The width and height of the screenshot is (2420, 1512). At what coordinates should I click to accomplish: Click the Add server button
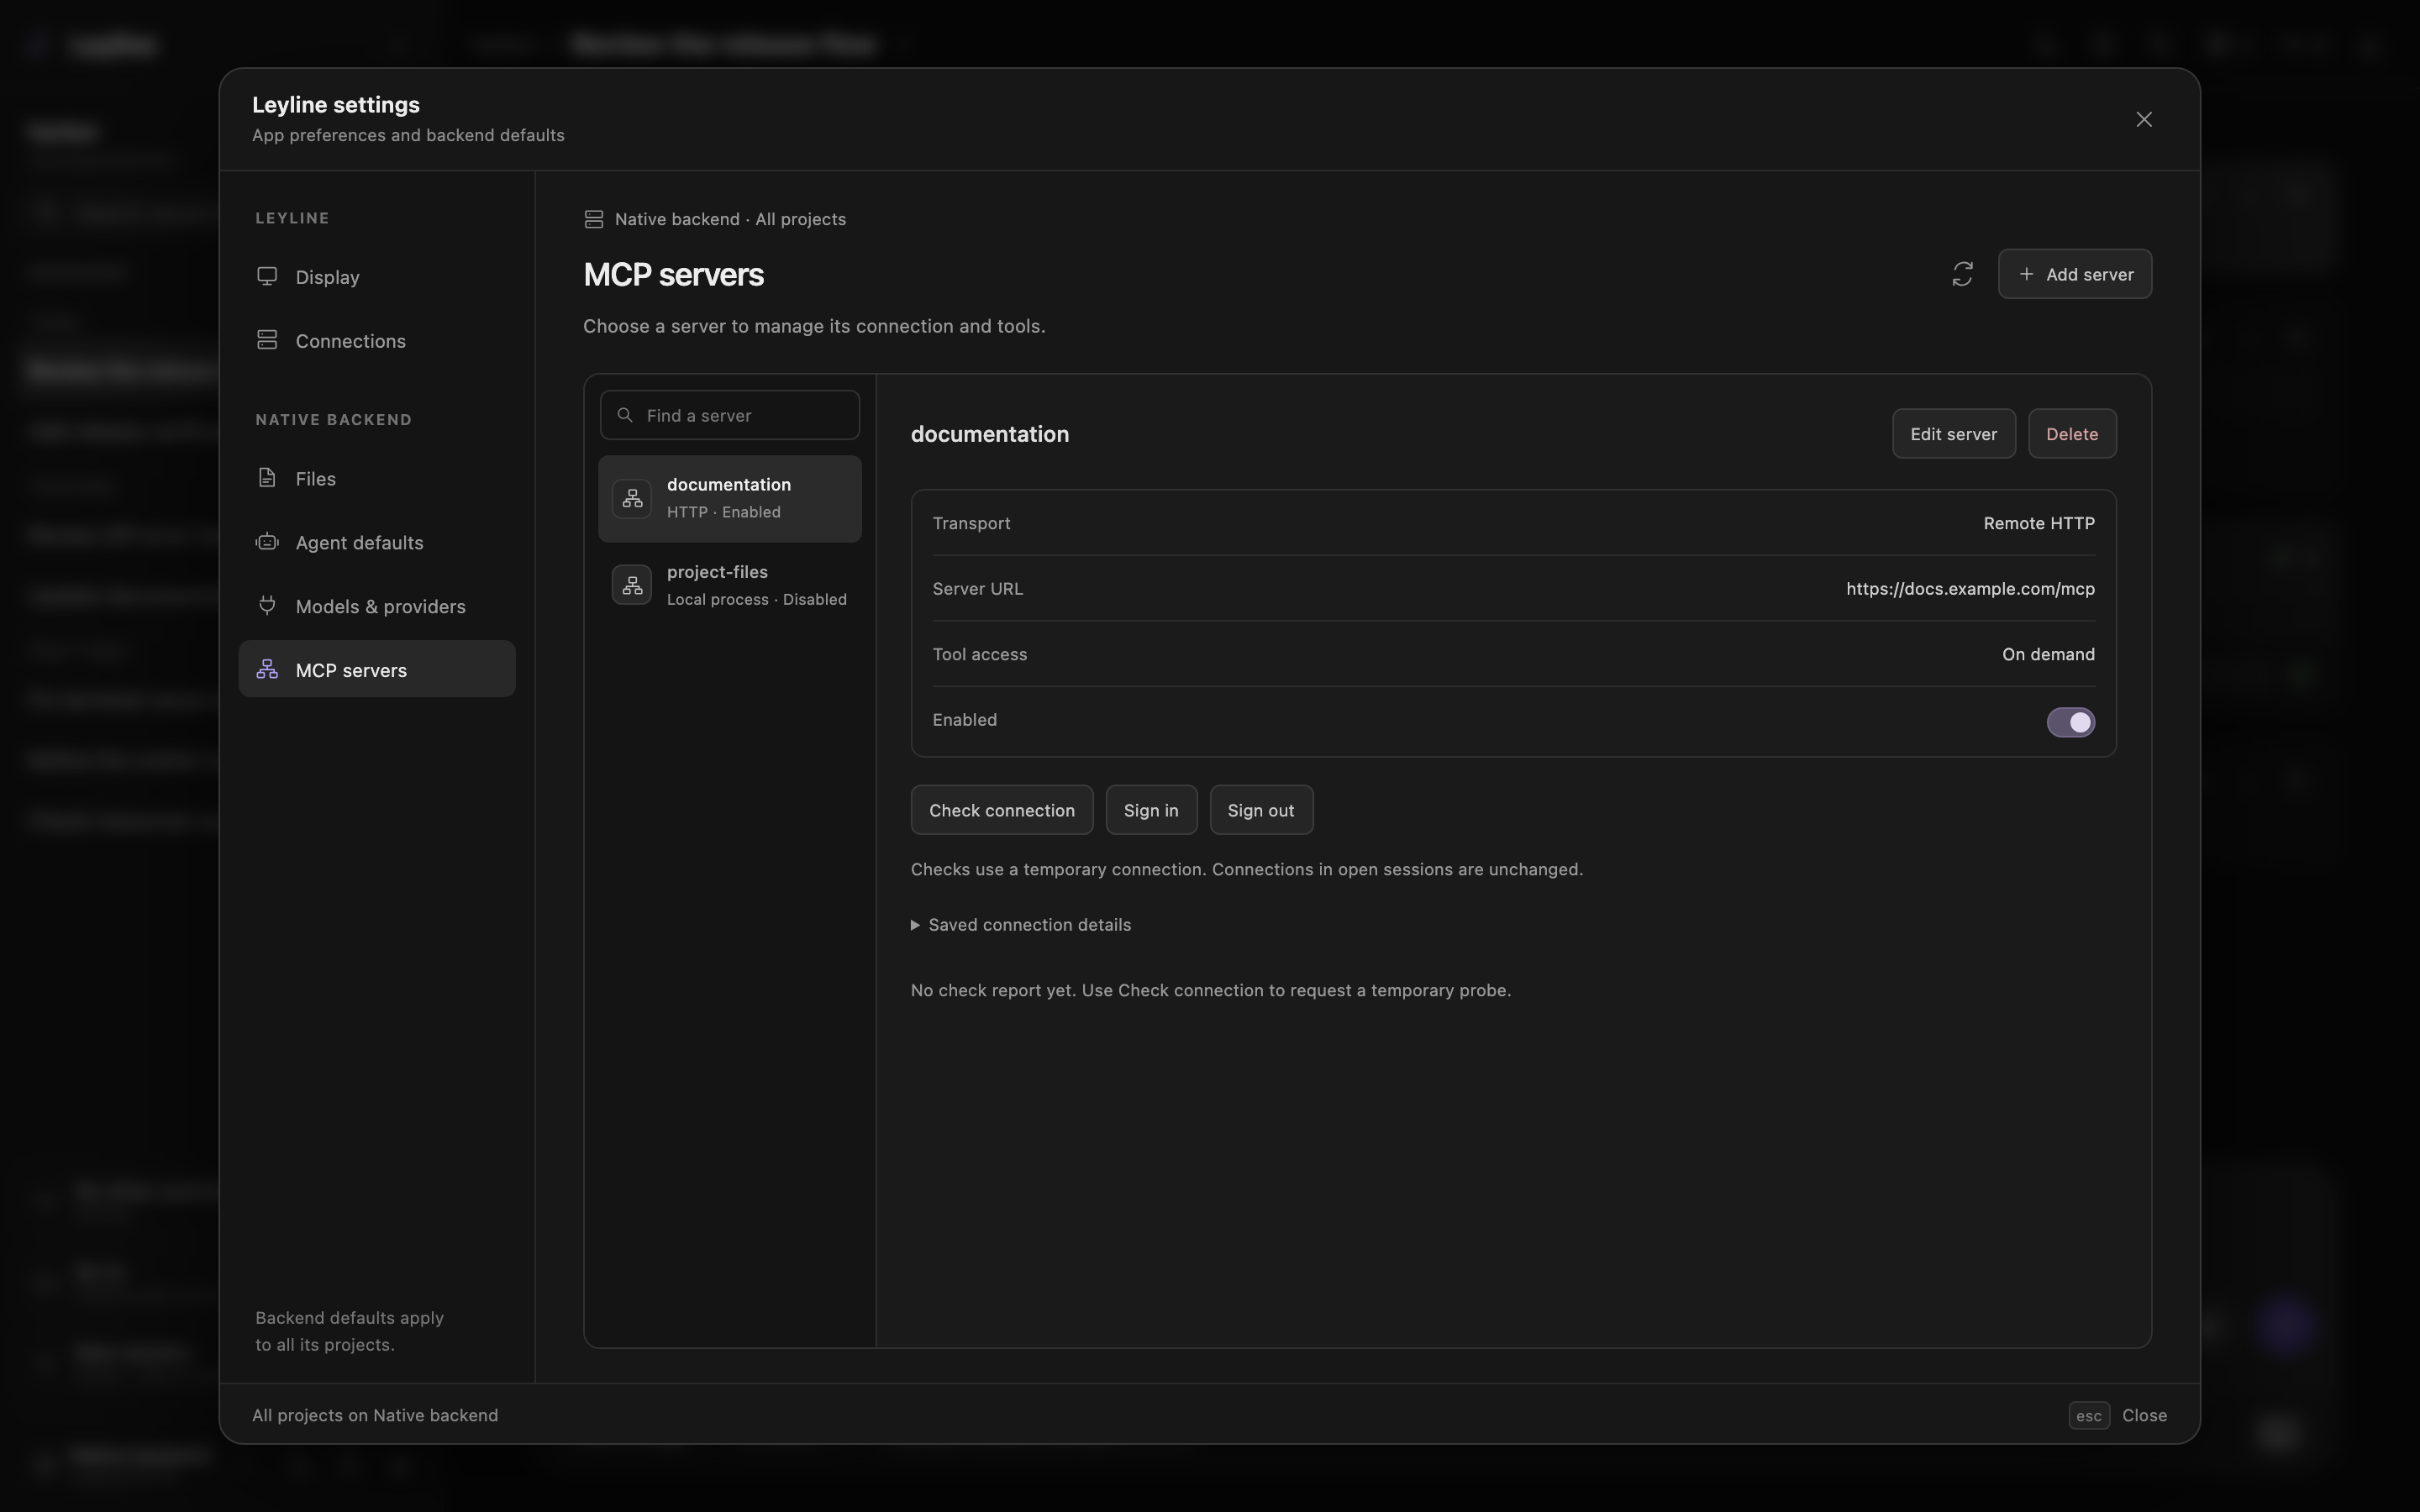[x=2075, y=274]
